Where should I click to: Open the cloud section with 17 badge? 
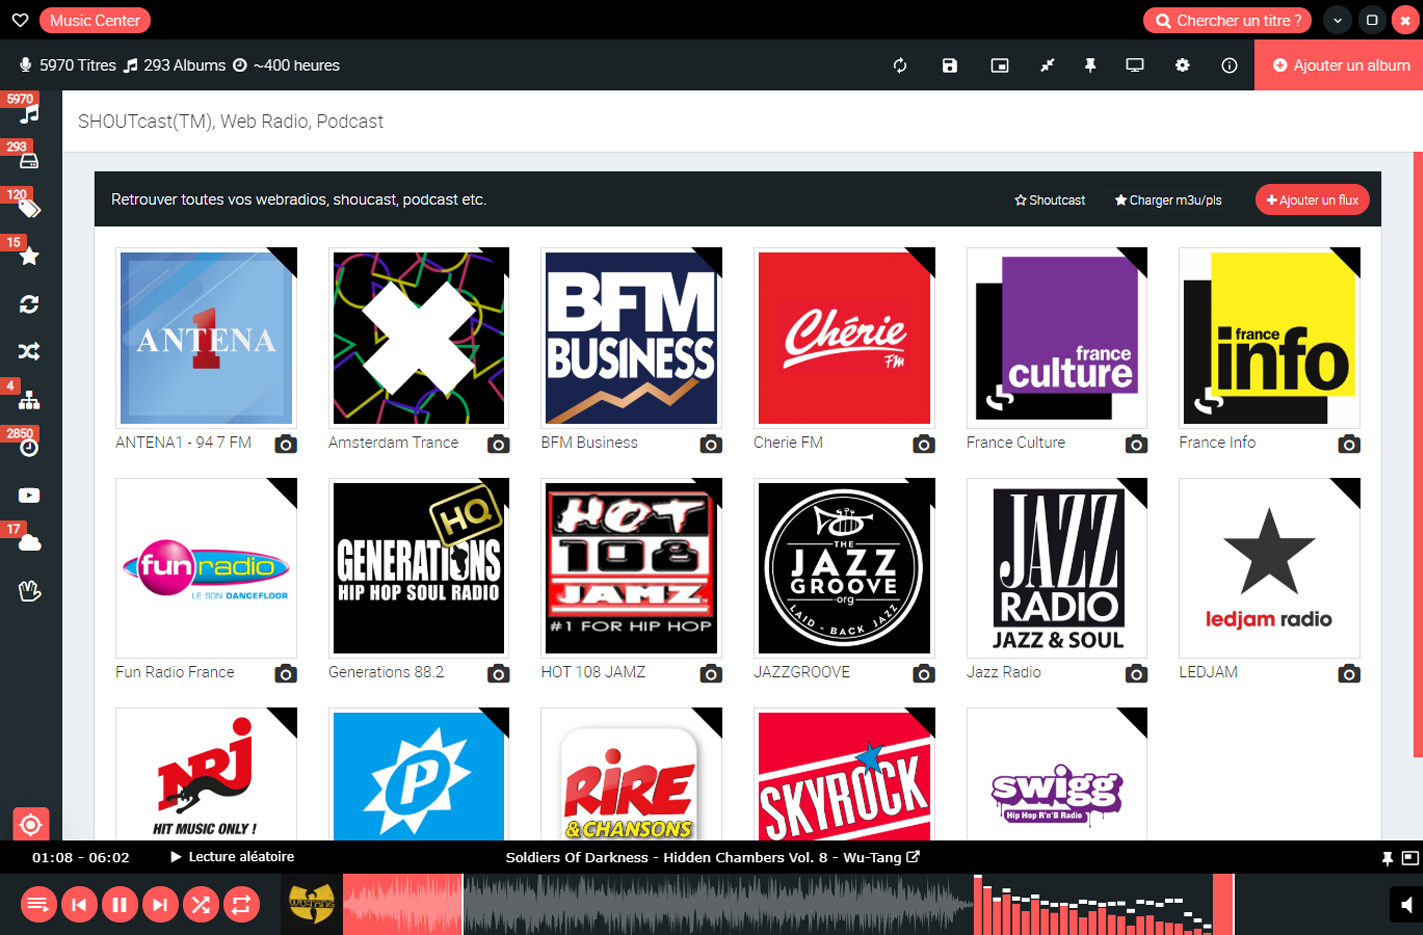29,543
